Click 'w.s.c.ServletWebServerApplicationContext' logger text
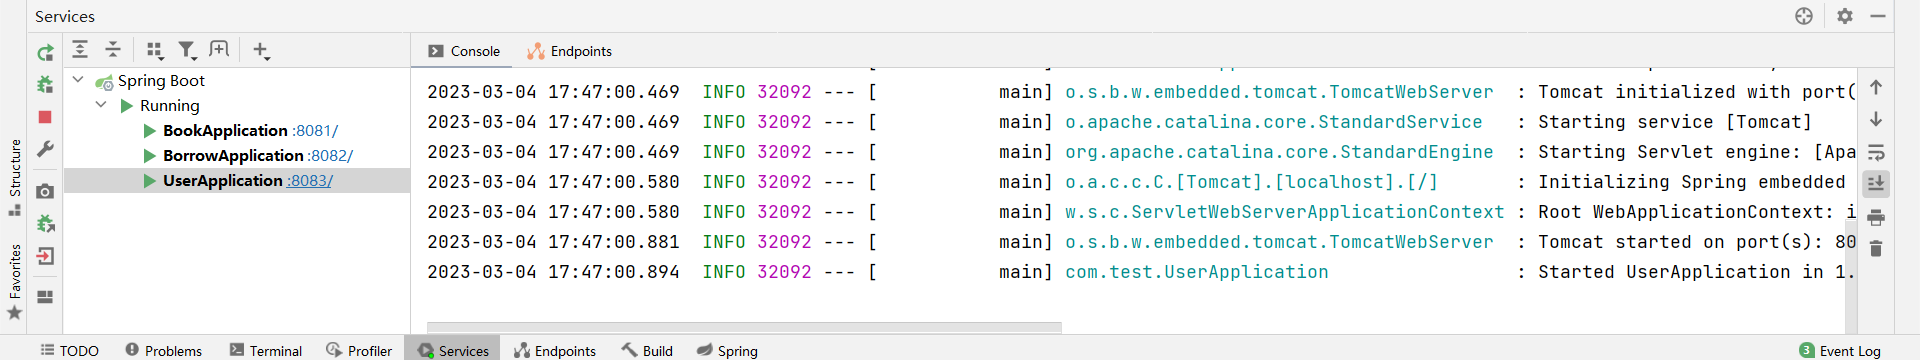Screen dimensions: 1920x360 click(1285, 212)
